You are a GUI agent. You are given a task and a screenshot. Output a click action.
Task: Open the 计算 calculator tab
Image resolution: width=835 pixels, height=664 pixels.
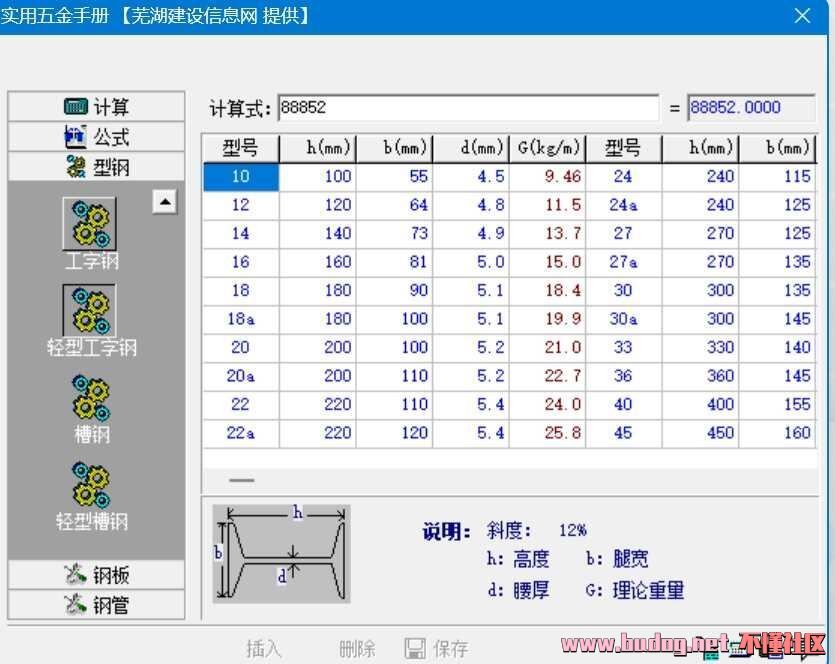[x=96, y=107]
